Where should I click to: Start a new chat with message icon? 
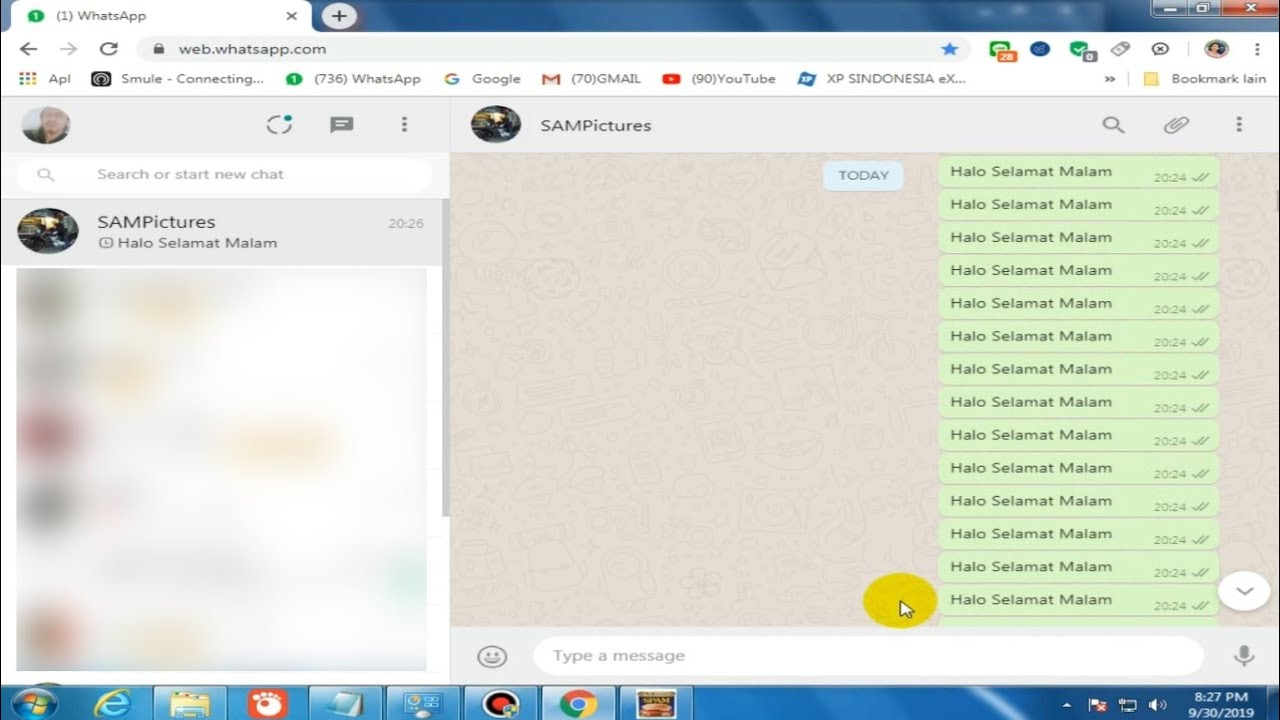(342, 124)
